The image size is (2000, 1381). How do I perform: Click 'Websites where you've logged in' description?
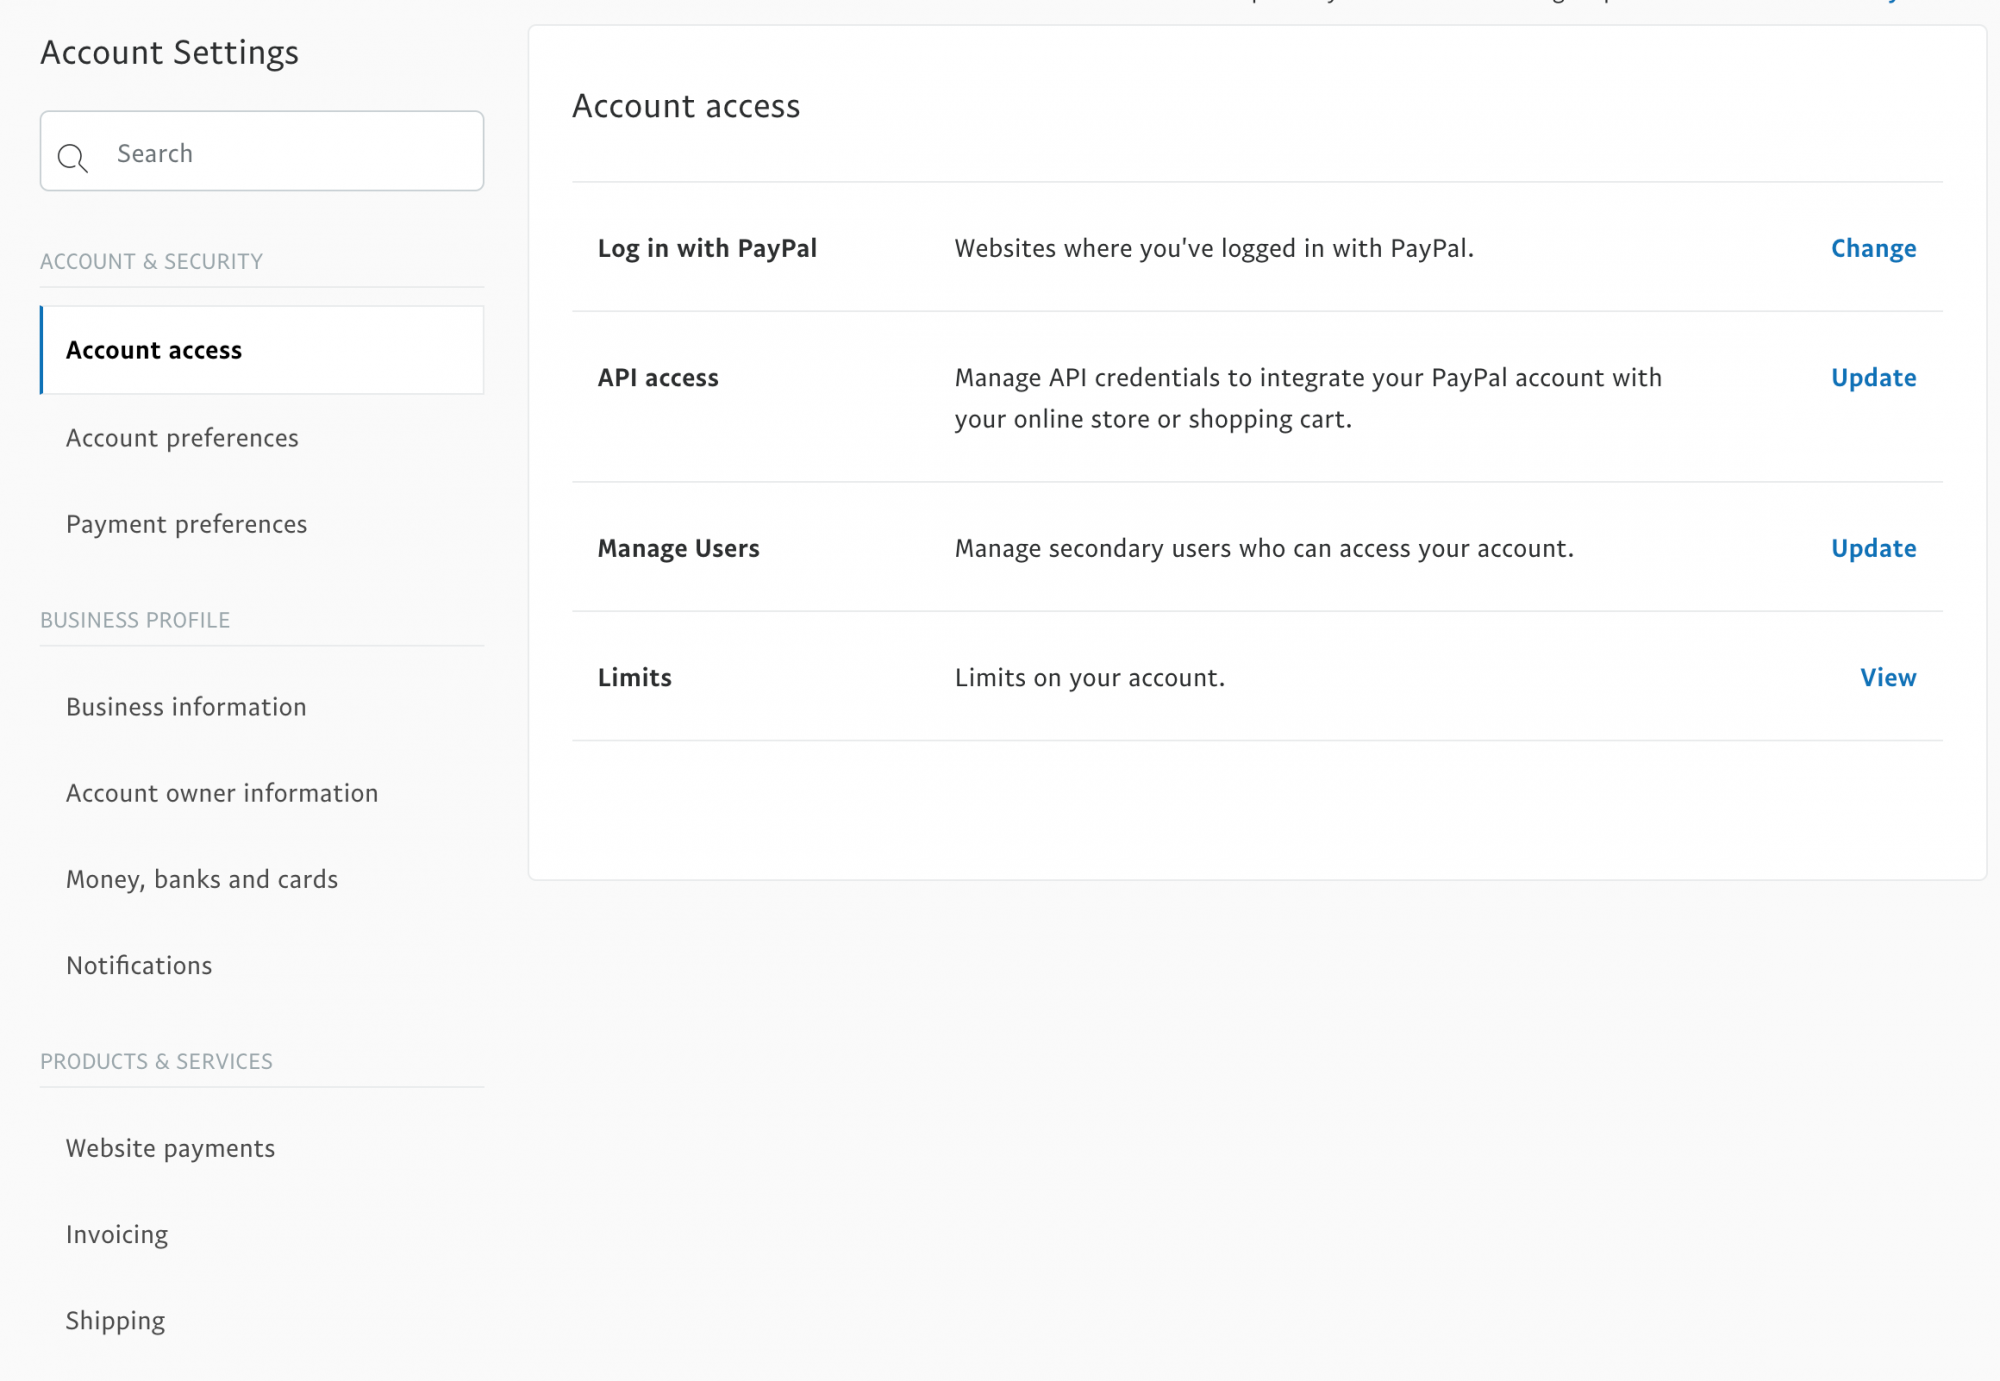pos(1214,248)
